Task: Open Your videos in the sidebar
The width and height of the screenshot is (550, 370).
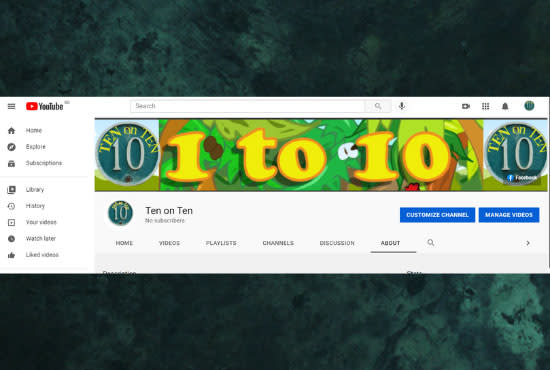Action: [x=41, y=222]
